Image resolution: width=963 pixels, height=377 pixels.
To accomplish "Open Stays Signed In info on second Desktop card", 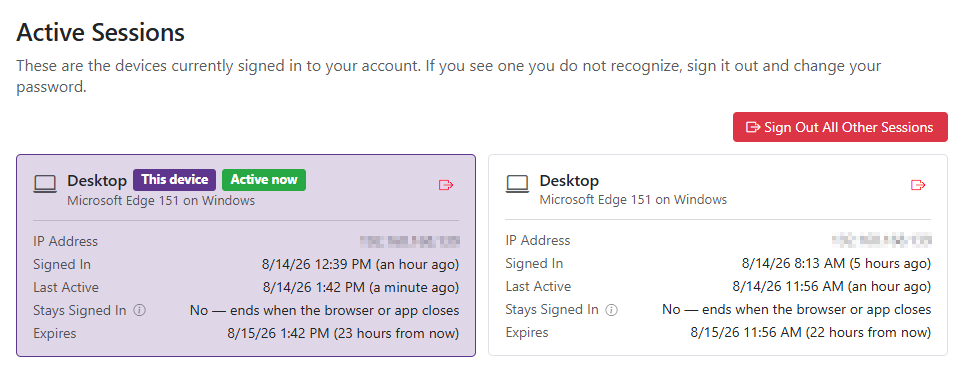I will [612, 310].
